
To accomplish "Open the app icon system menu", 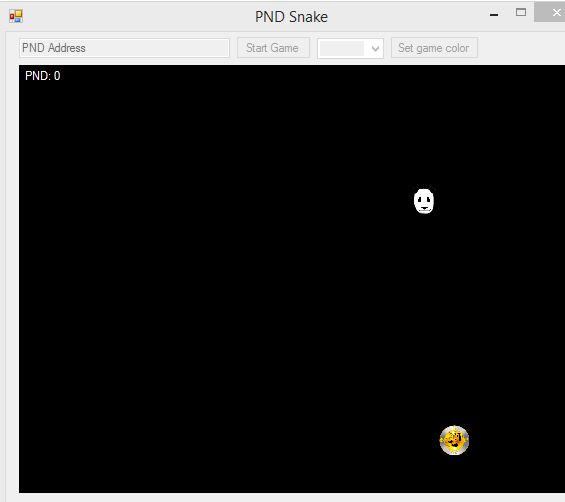I will (16, 16).
